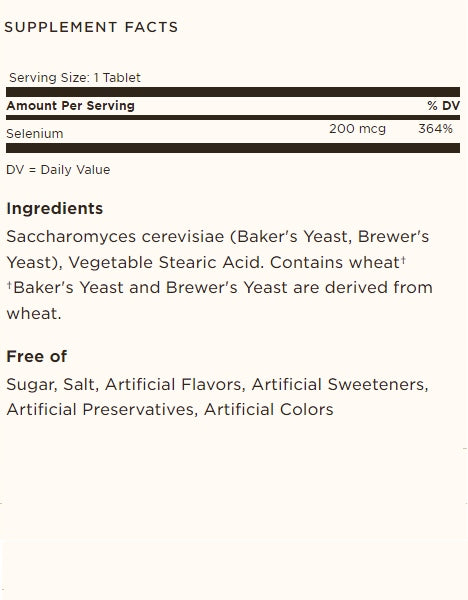
Task: Select the Serving Size: 1 Tablet text
Action: pyautogui.click(x=75, y=78)
